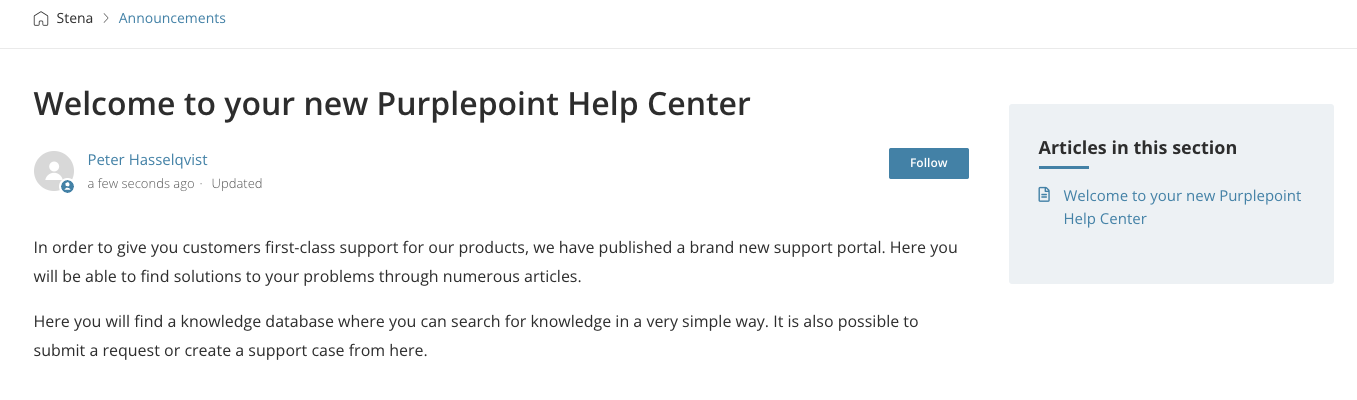Click the document icon beside the sidebar article
Screen dimensions: 1357x400
click(x=1045, y=195)
